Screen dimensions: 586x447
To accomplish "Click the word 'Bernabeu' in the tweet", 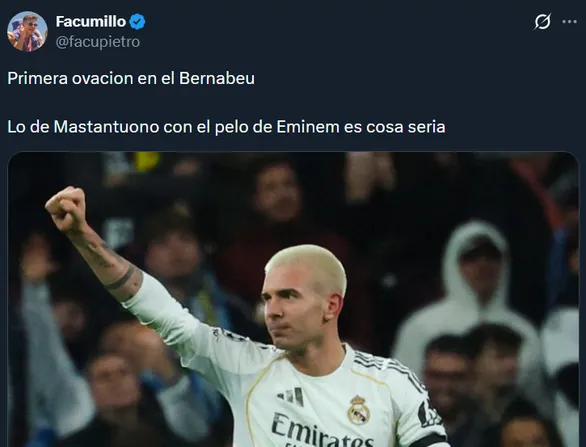I will click(217, 78).
